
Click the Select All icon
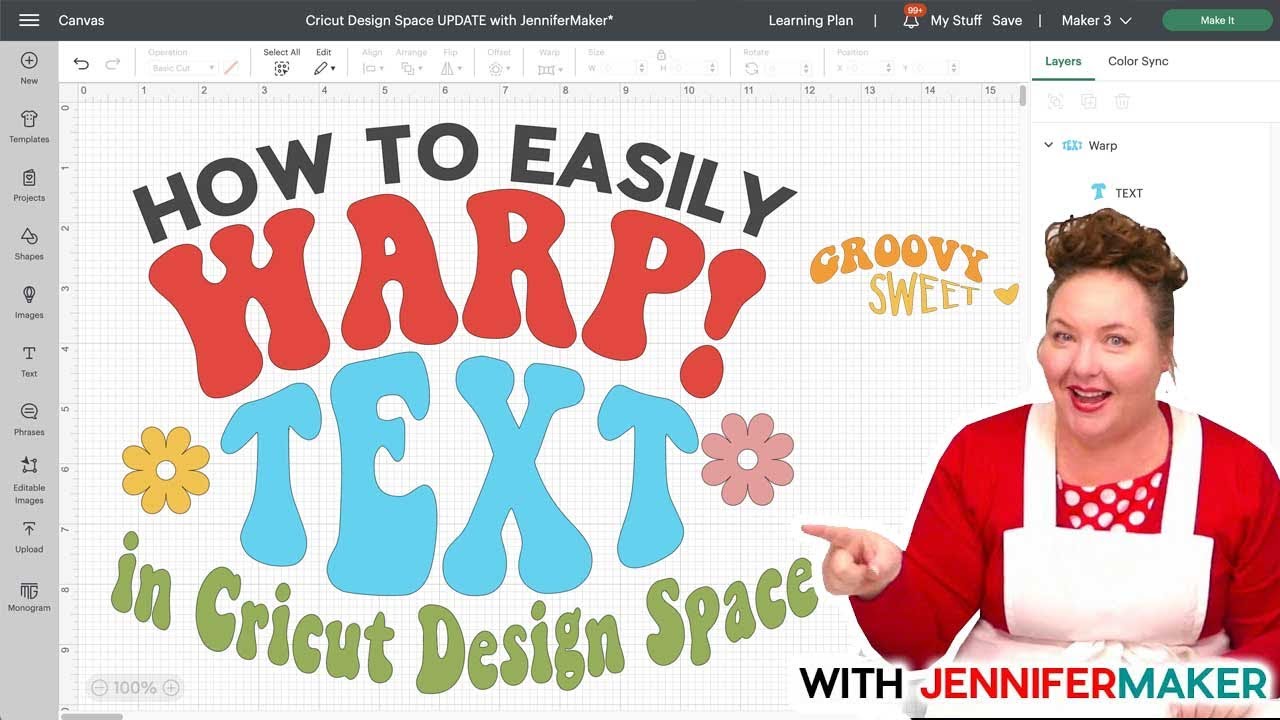pyautogui.click(x=282, y=69)
